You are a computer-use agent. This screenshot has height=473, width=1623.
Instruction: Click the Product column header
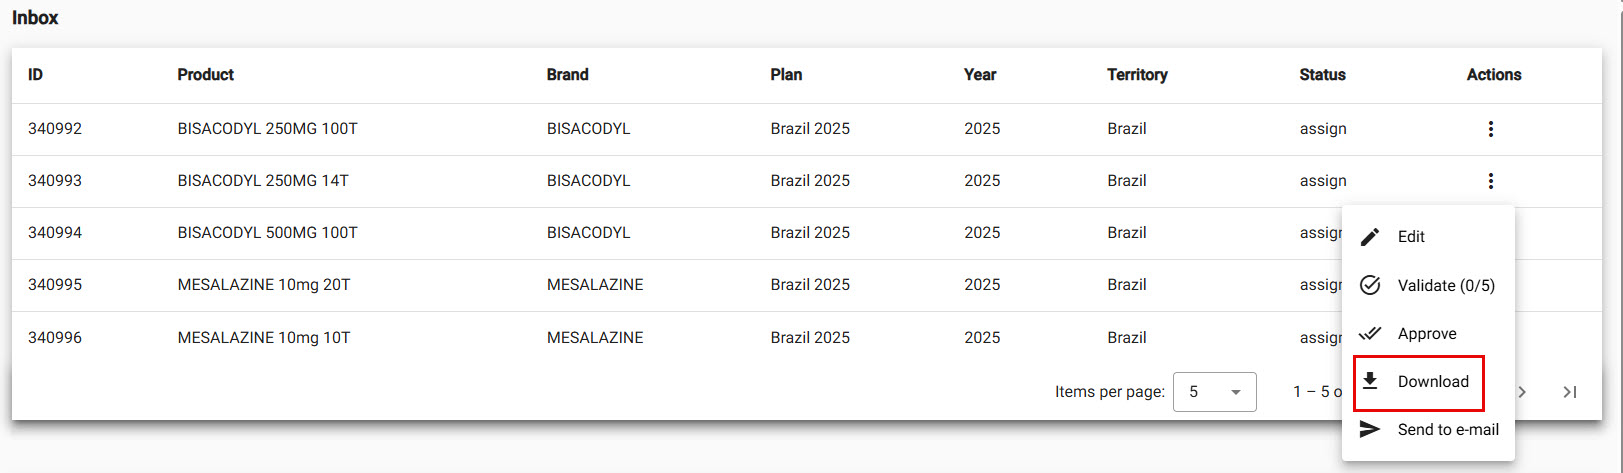[205, 75]
